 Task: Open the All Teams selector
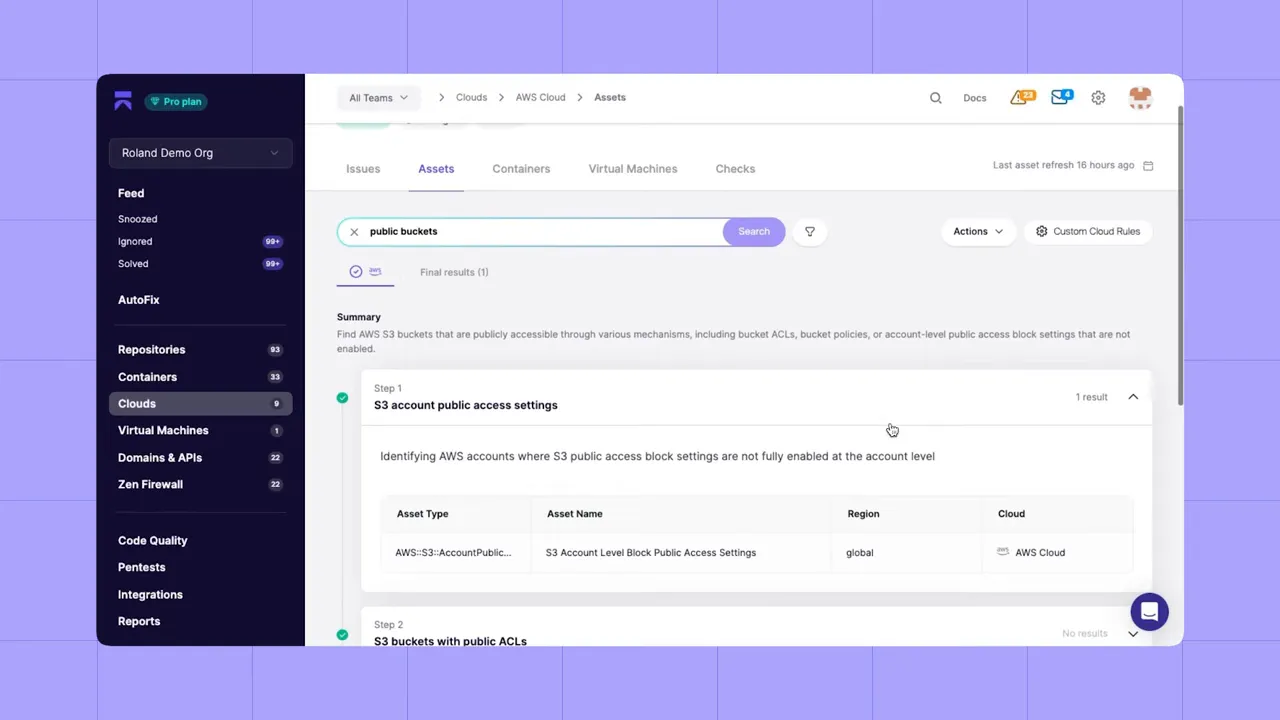pos(378,97)
